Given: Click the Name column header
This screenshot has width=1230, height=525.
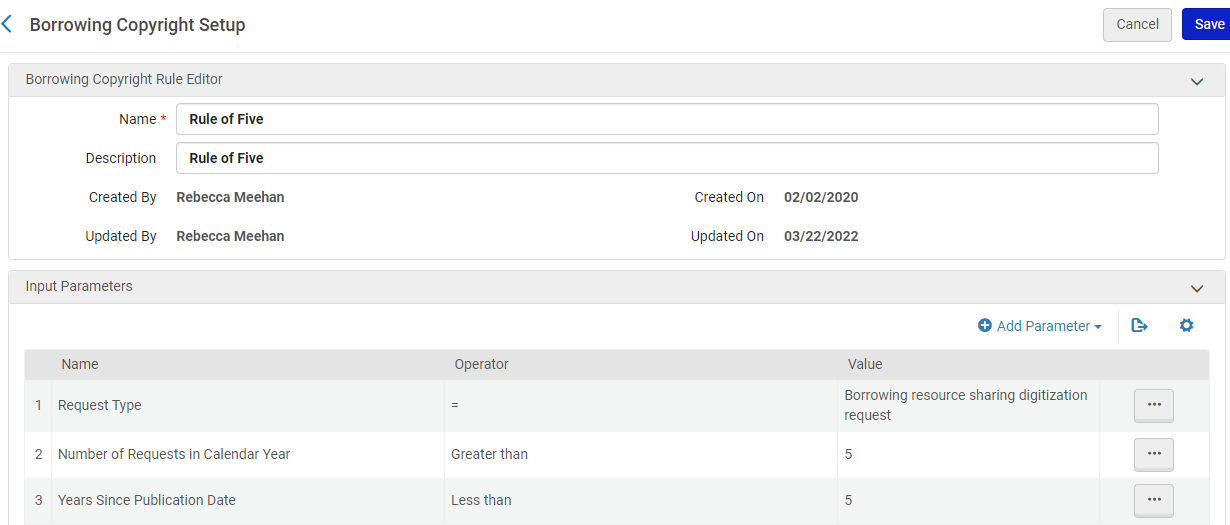Looking at the screenshot, I should (x=80, y=365).
